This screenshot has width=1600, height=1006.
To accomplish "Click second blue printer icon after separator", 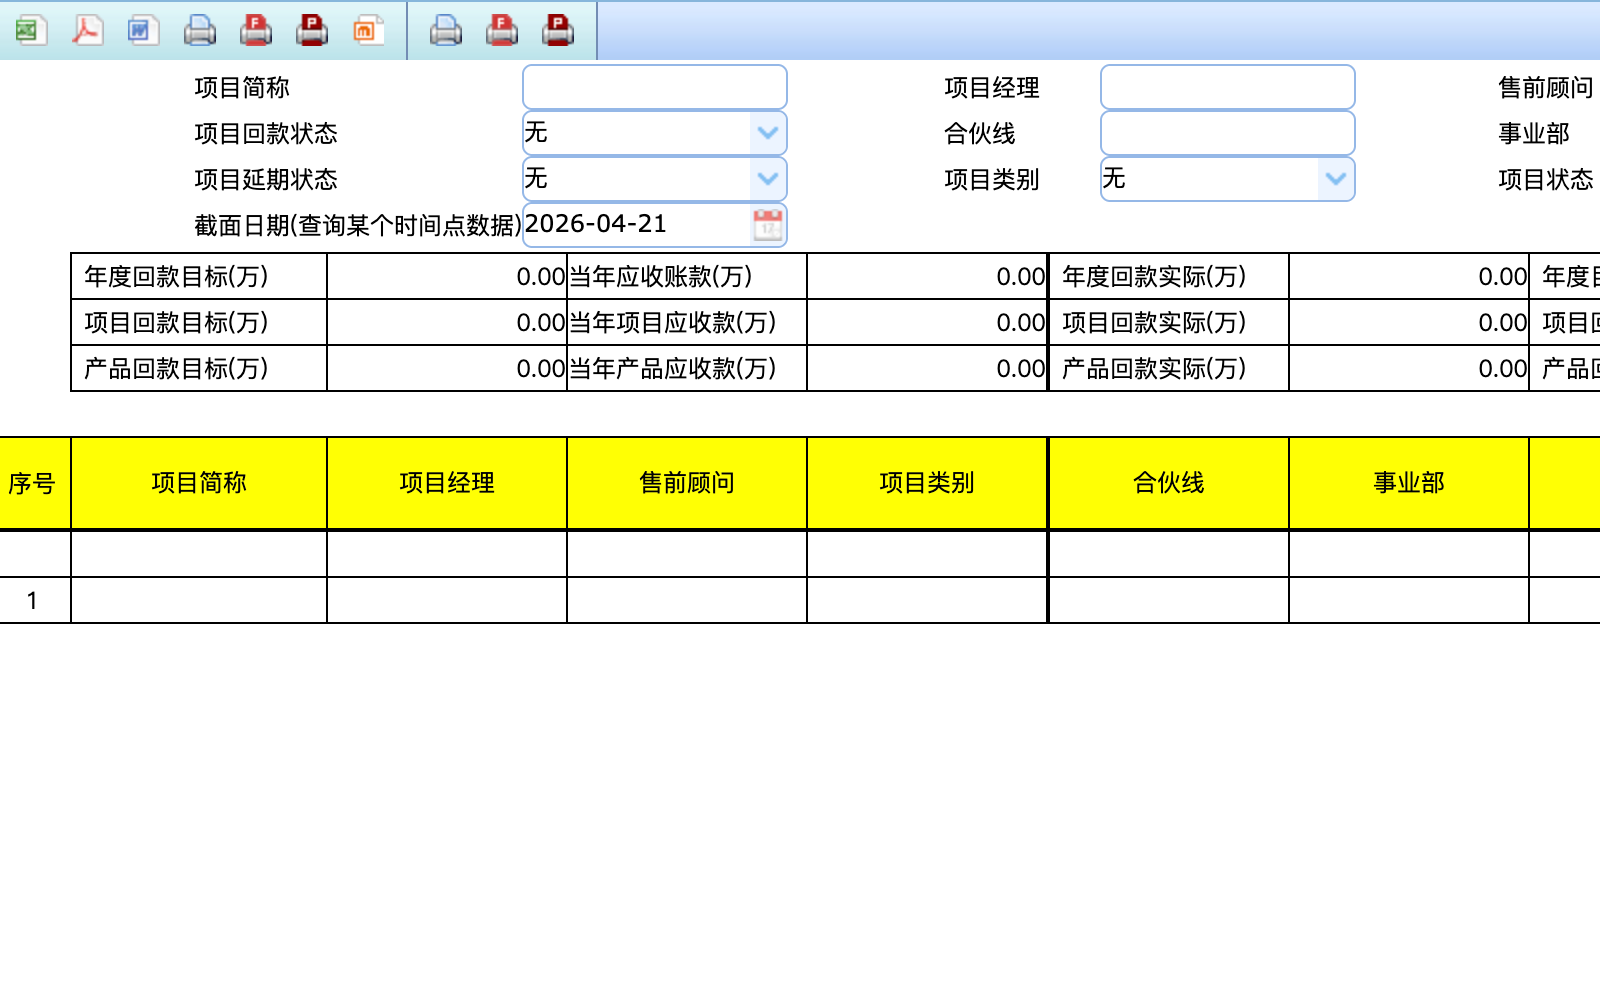I will (x=445, y=31).
